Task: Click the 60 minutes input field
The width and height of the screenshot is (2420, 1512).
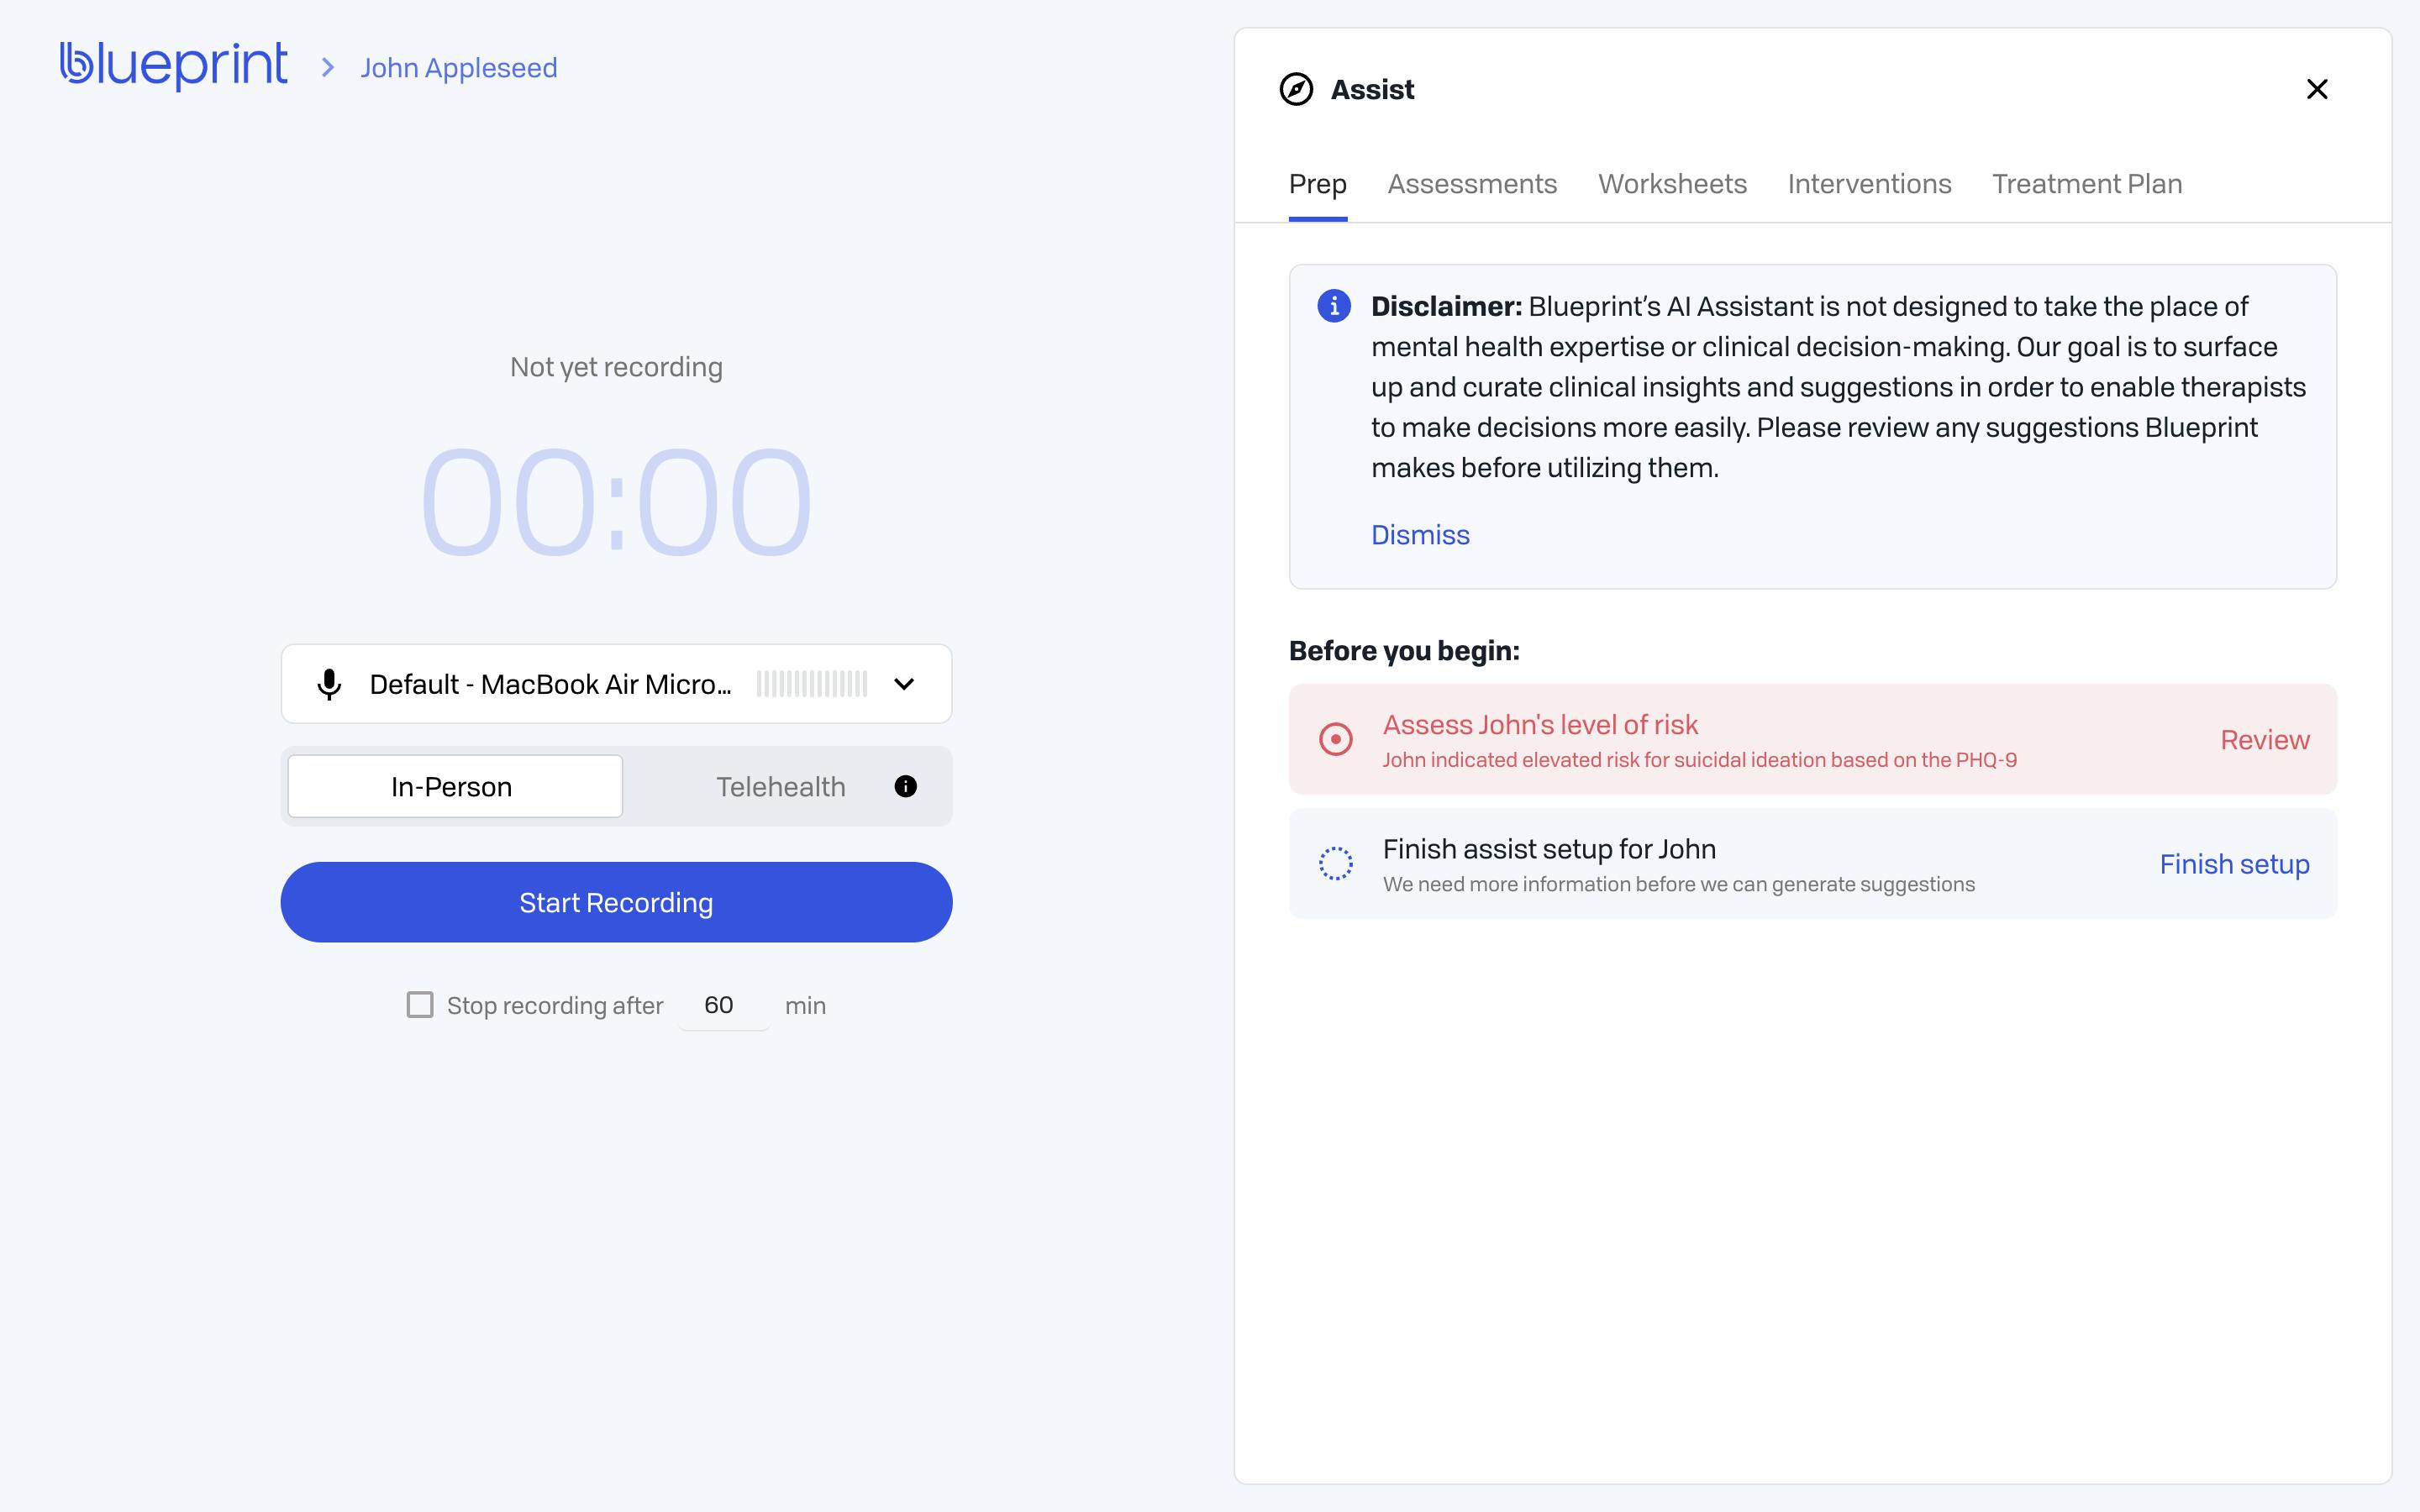Action: pos(722,1005)
